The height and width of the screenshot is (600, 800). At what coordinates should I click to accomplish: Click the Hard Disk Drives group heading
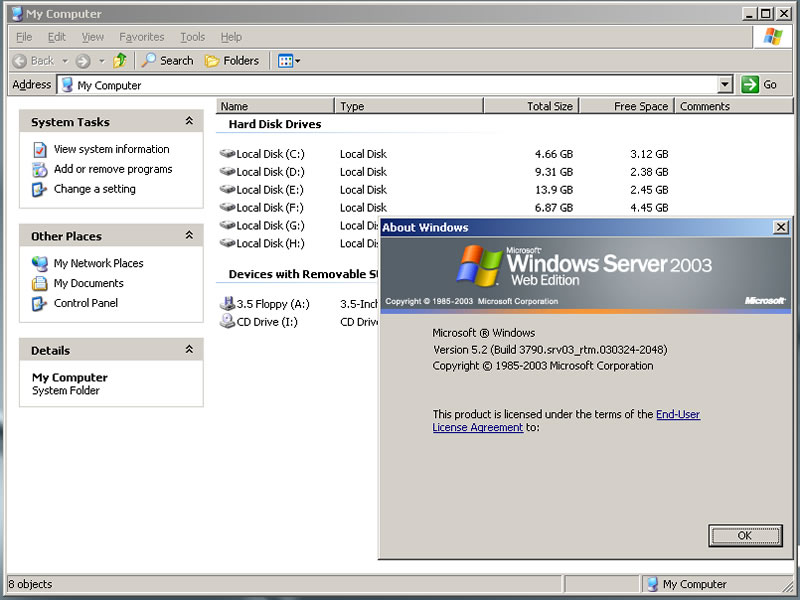[x=275, y=124]
